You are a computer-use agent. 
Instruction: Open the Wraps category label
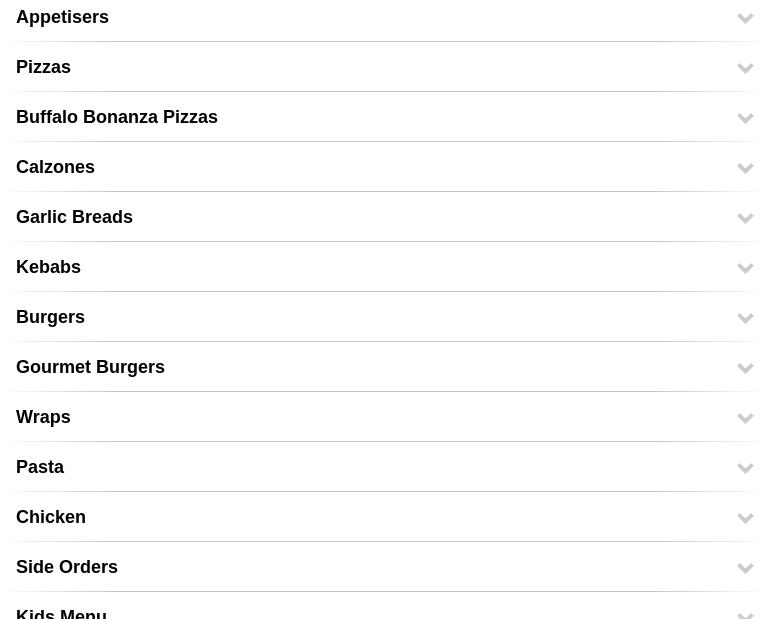point(43,417)
